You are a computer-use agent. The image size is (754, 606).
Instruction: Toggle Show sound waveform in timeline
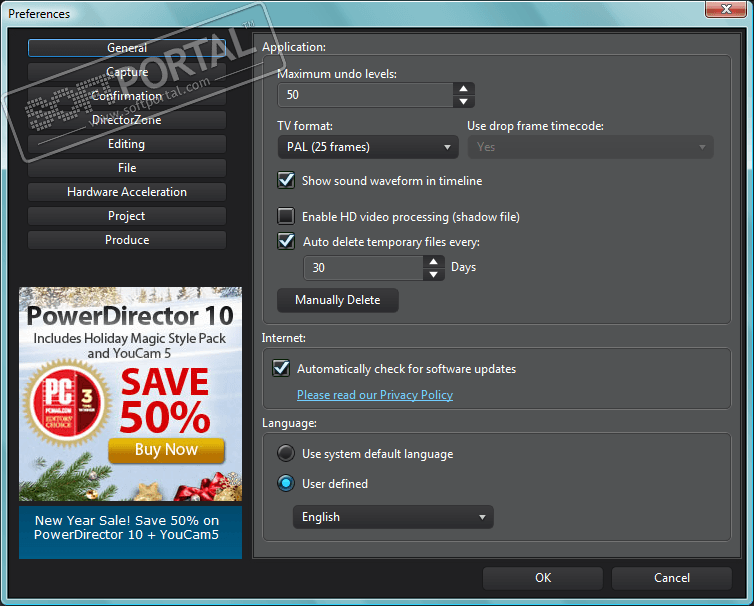coord(286,180)
